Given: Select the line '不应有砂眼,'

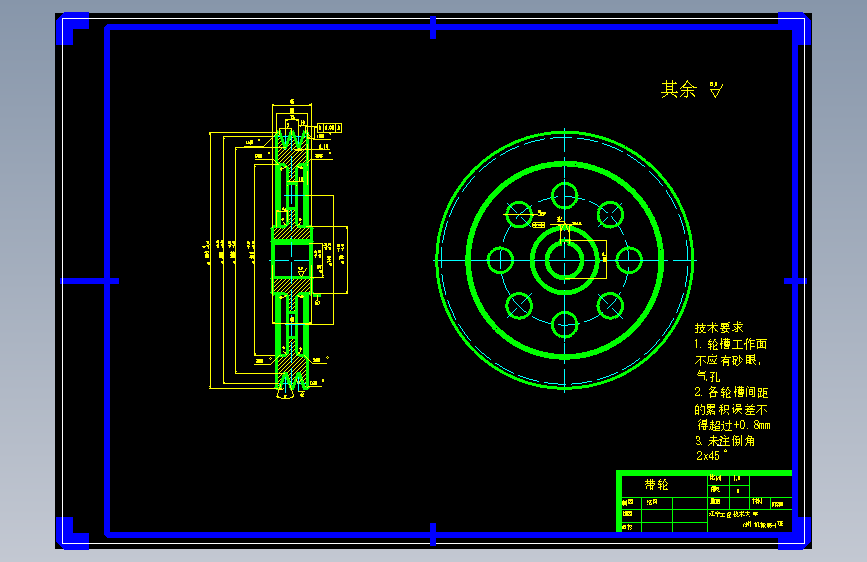Looking at the screenshot, I should [x=728, y=360].
